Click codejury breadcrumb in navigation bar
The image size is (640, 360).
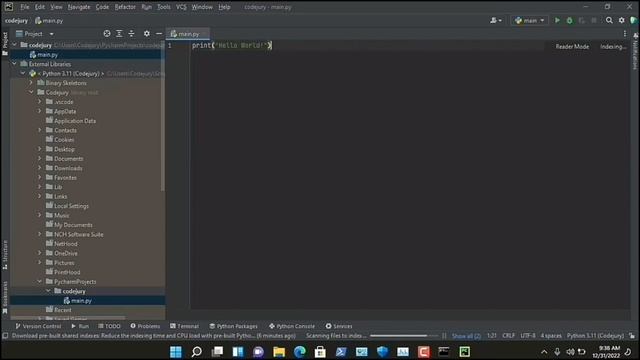click(16, 20)
